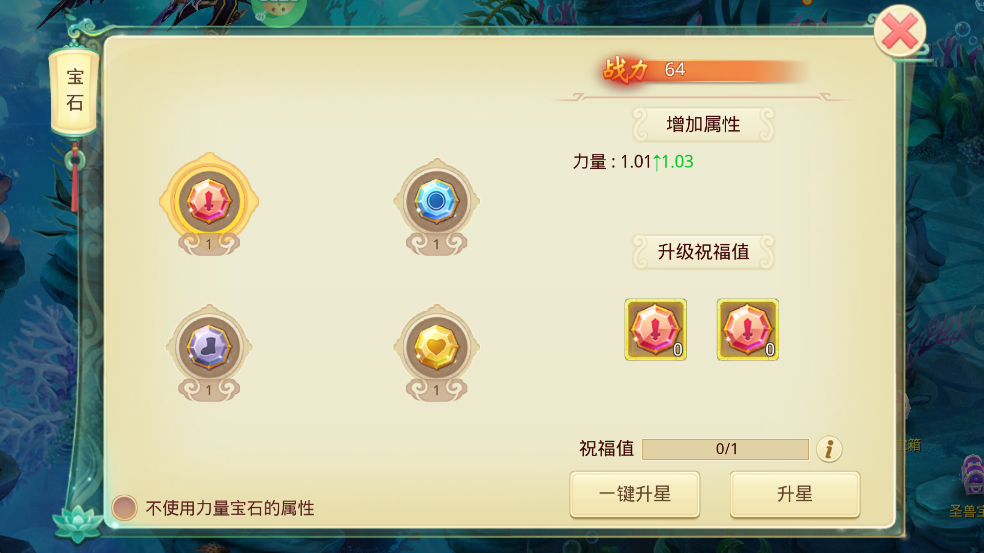Tap the green avatar icon at top
The image size is (984, 553).
click(279, 11)
